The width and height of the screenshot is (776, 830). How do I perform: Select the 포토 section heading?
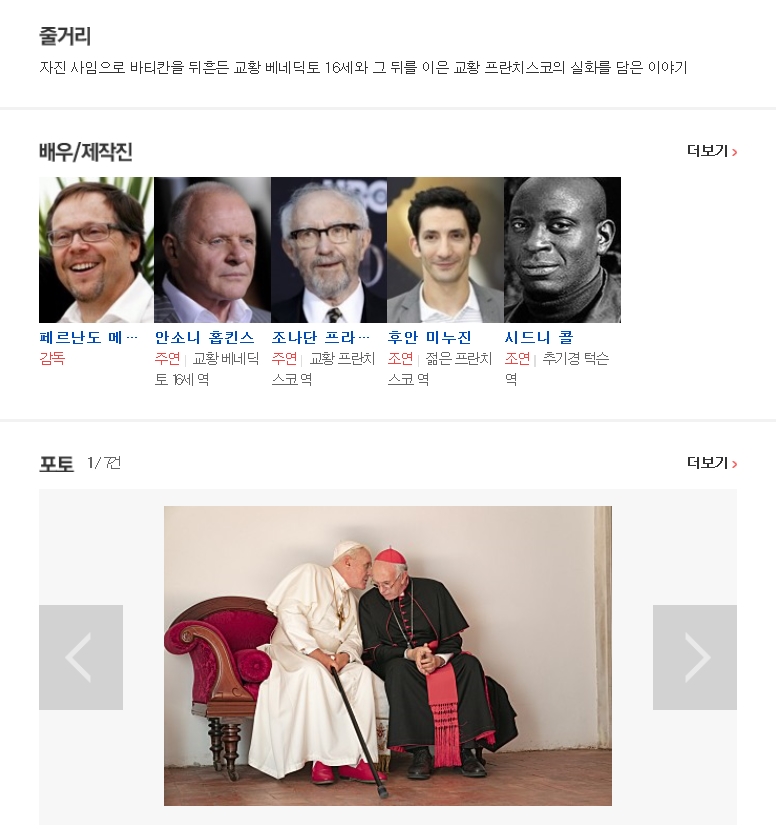[56, 464]
